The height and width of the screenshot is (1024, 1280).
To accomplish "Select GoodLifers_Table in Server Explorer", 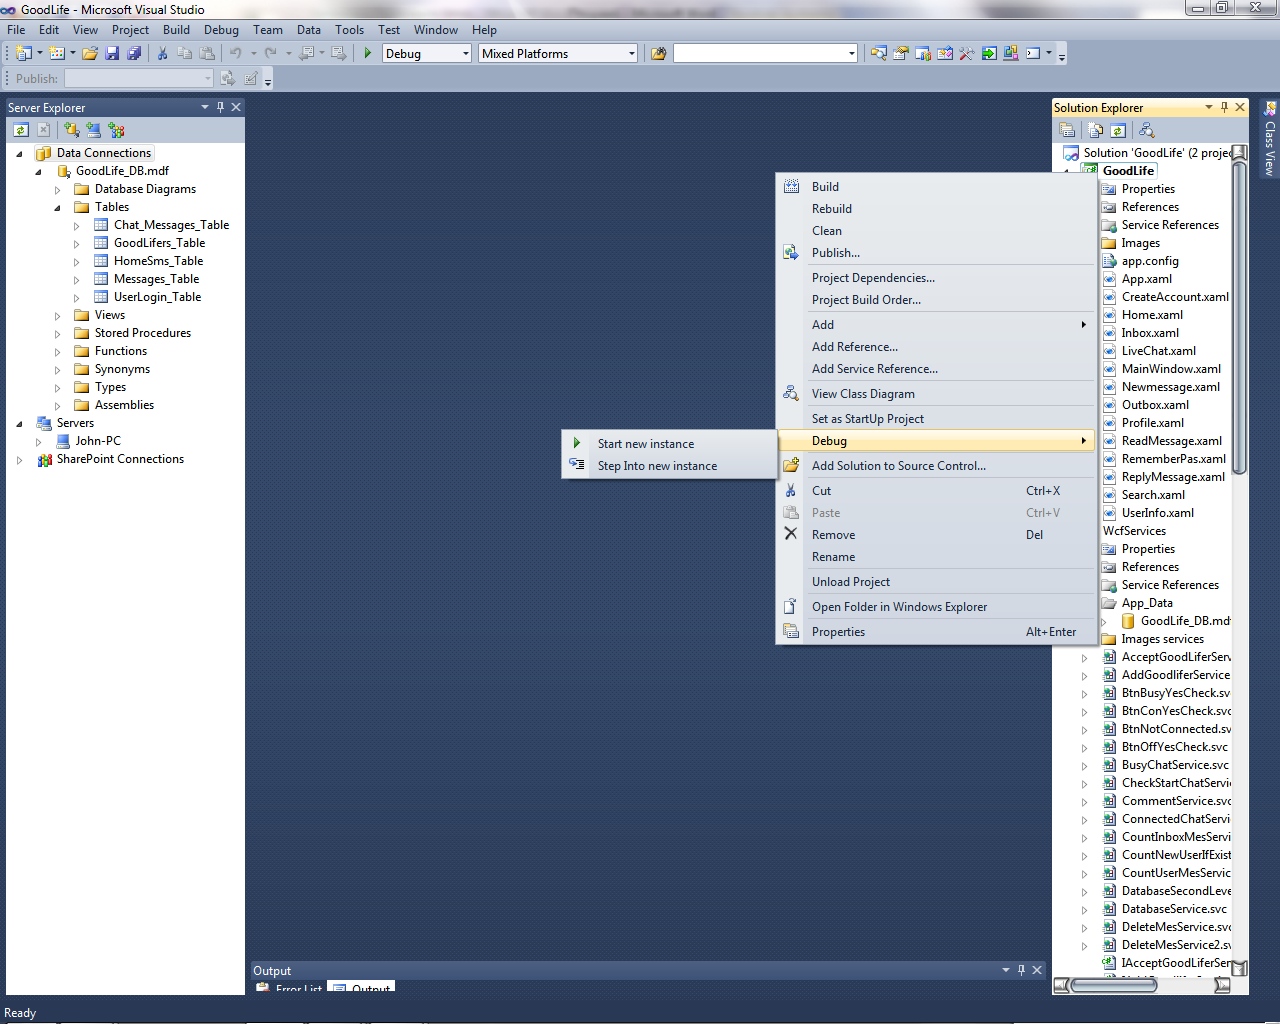I will (159, 243).
